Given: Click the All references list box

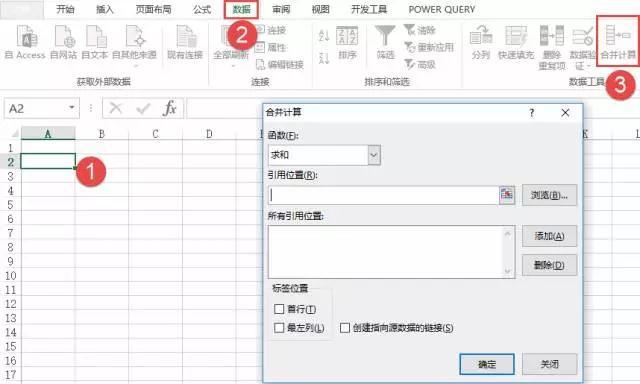Looking at the screenshot, I should 391,252.
